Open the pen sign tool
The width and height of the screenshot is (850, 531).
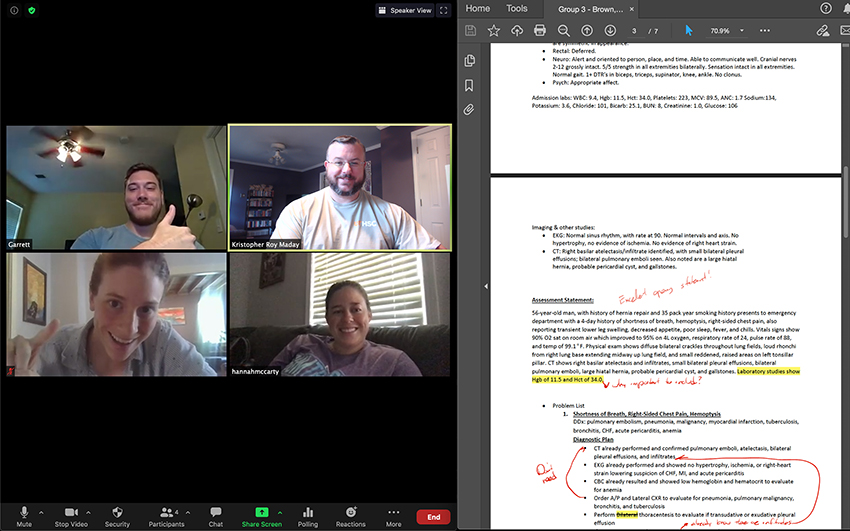pyautogui.click(x=822, y=30)
